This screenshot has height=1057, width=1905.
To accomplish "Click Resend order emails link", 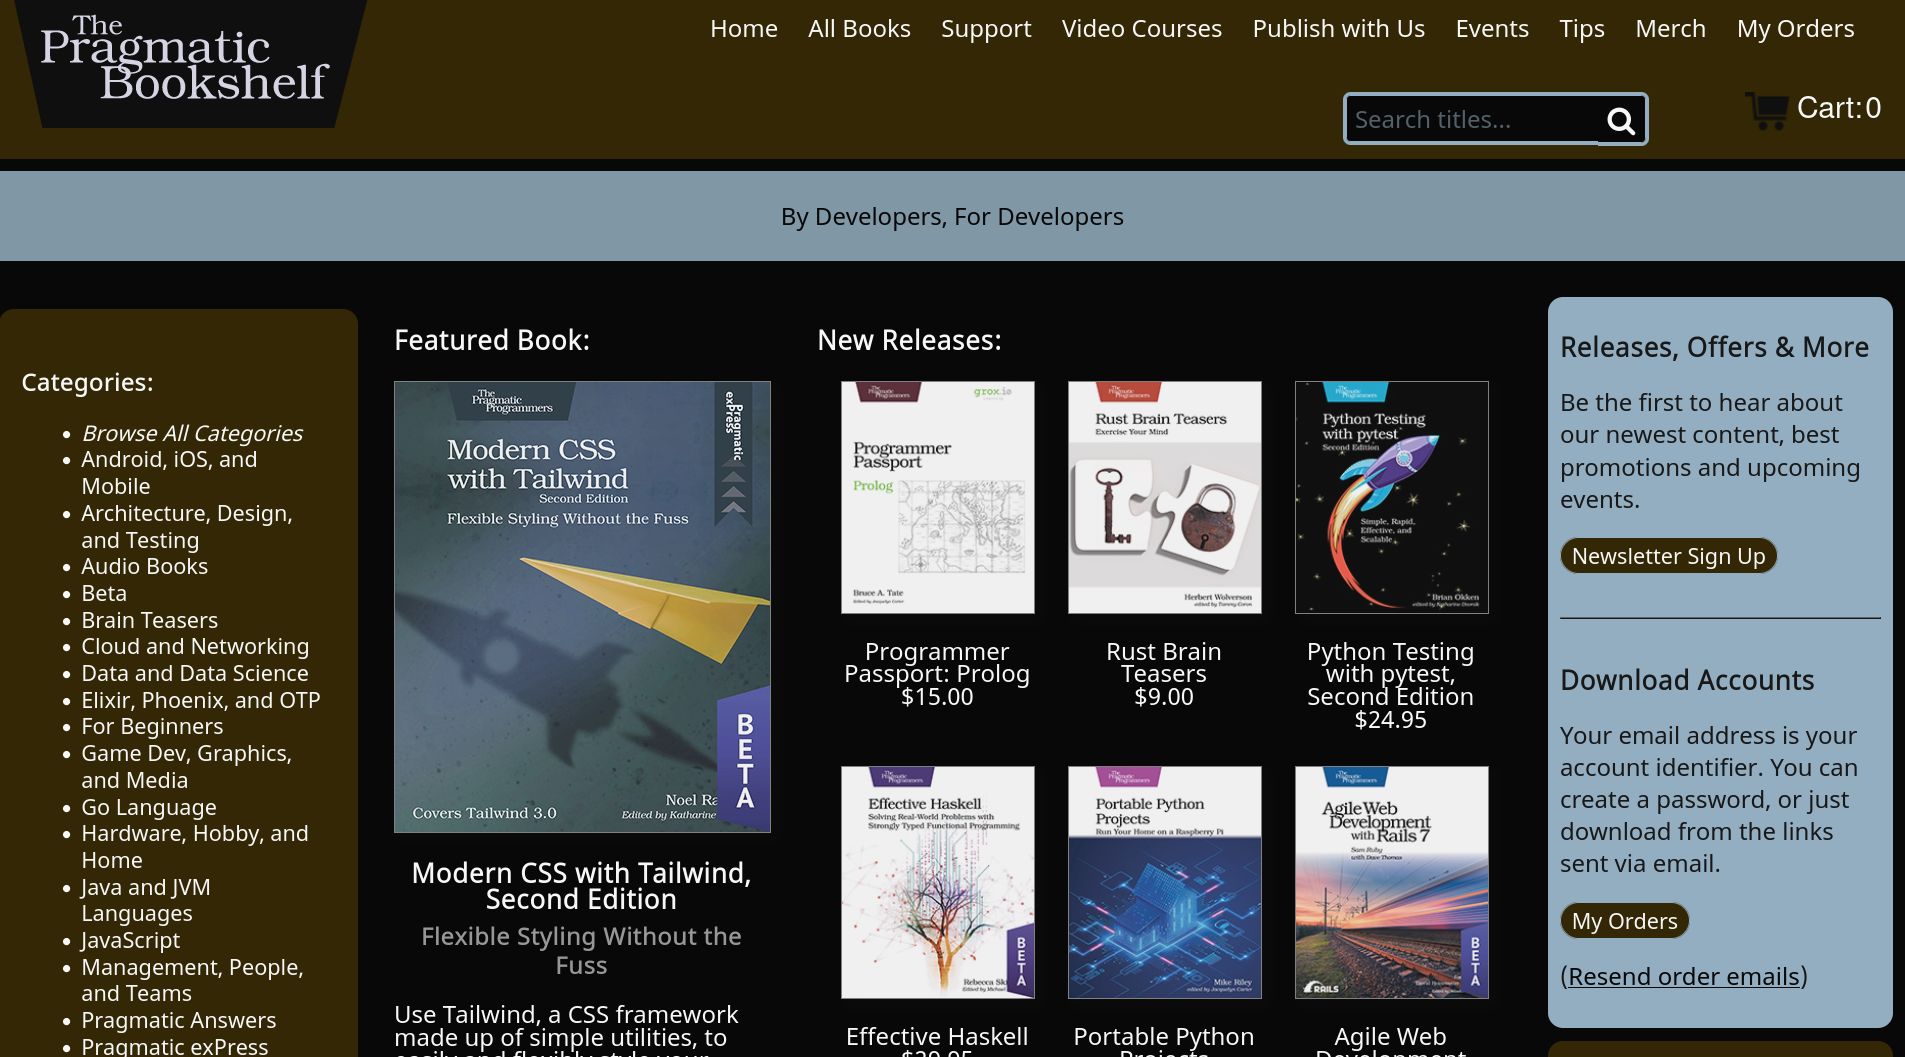I will [x=1684, y=976].
